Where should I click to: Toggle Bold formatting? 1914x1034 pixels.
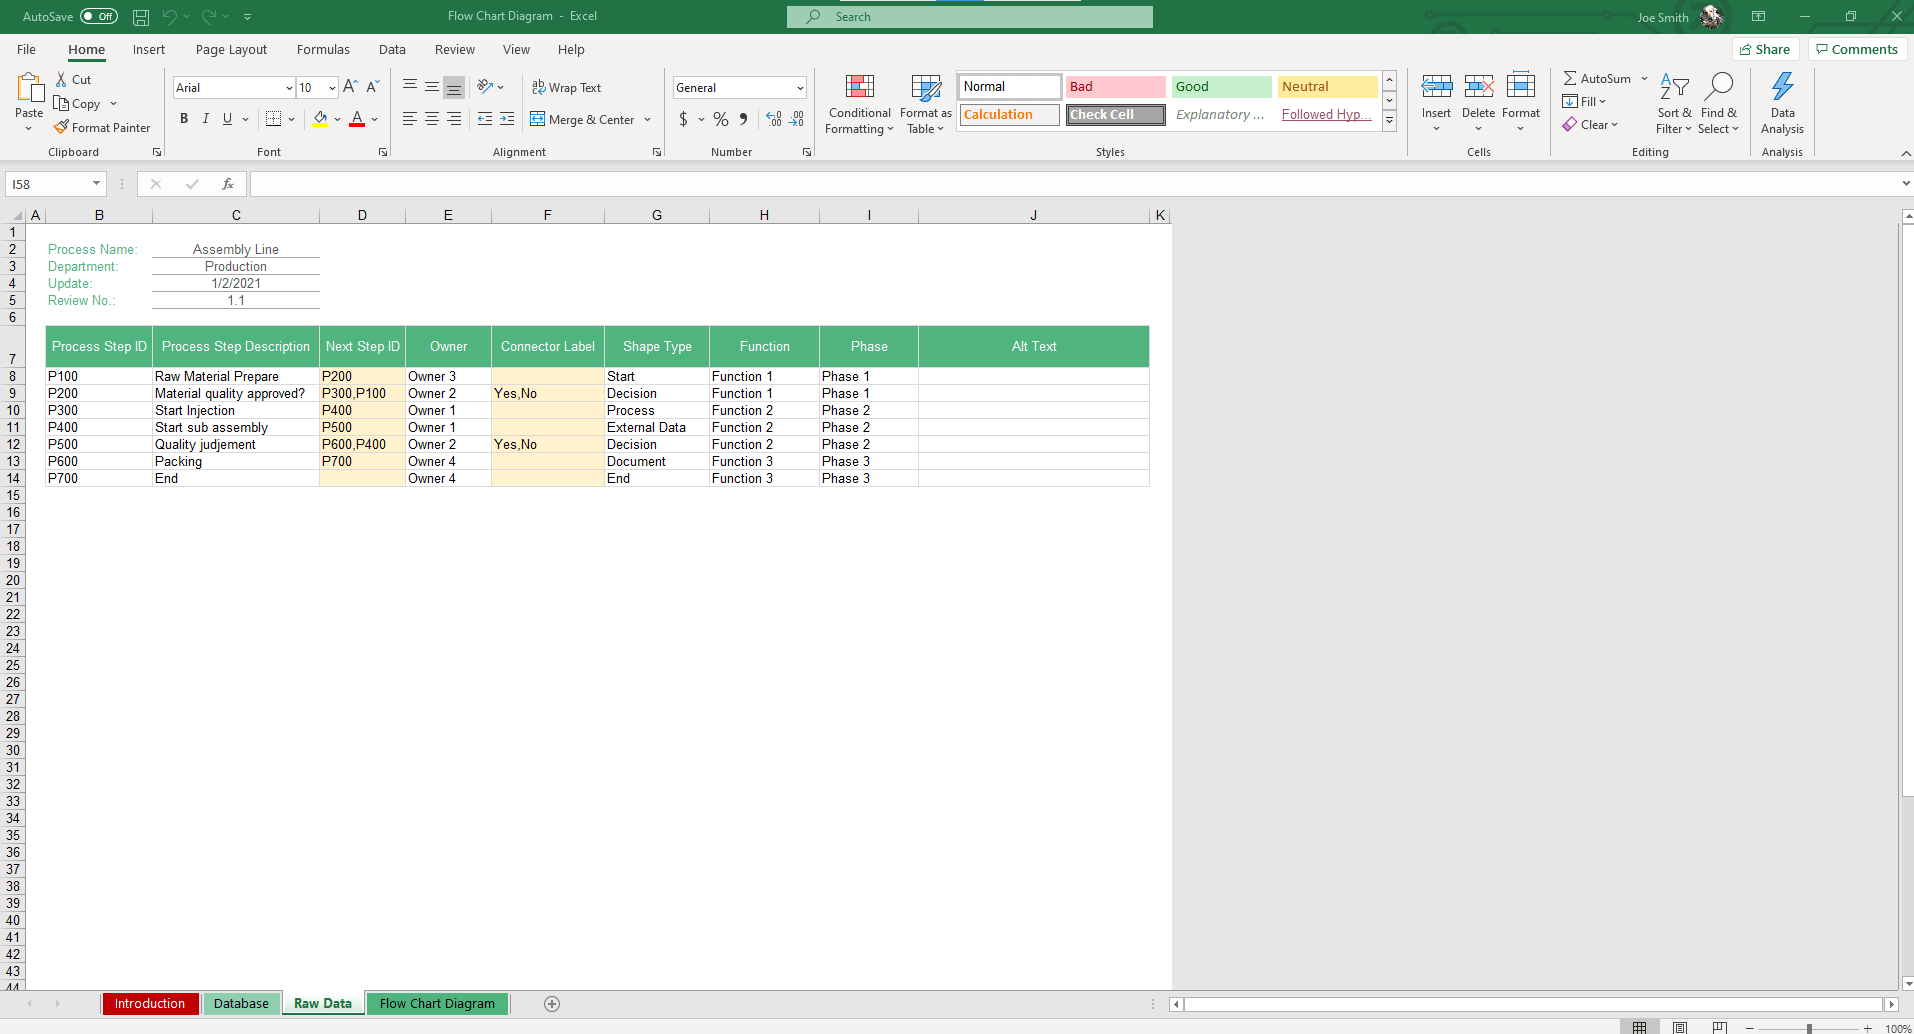click(184, 119)
